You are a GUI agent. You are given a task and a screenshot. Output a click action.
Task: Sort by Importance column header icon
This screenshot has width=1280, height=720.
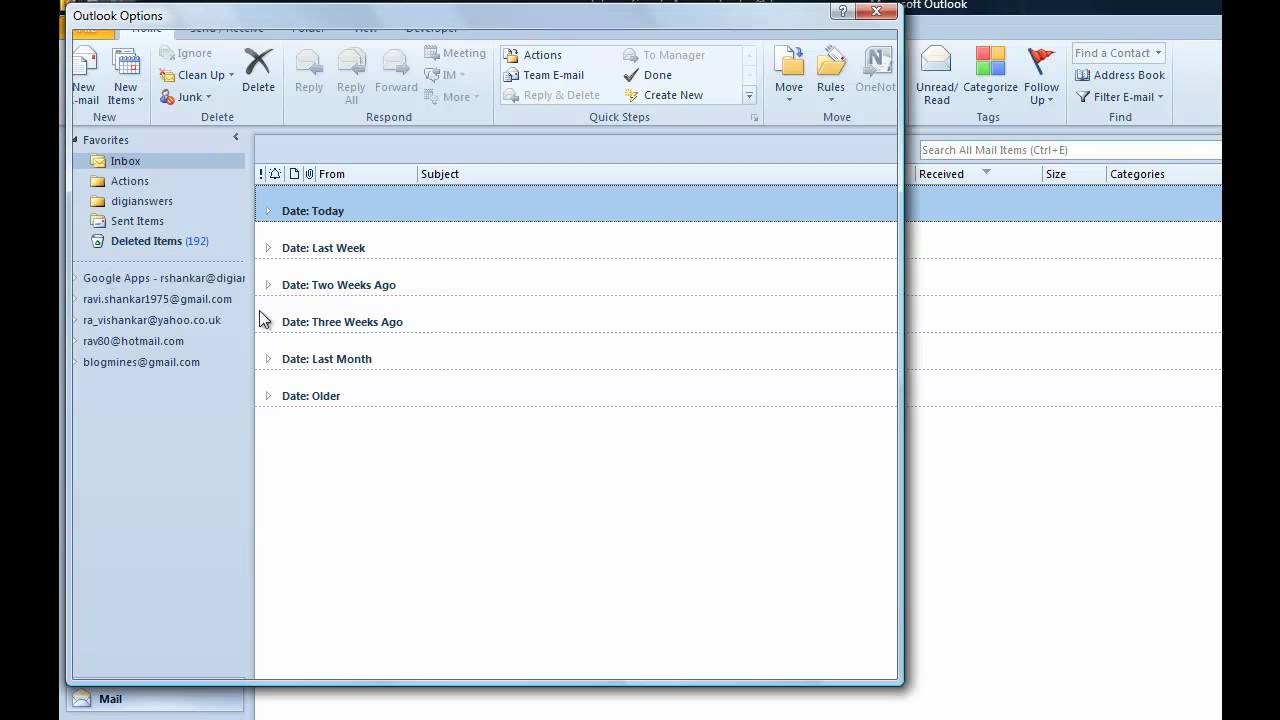pyautogui.click(x=261, y=174)
